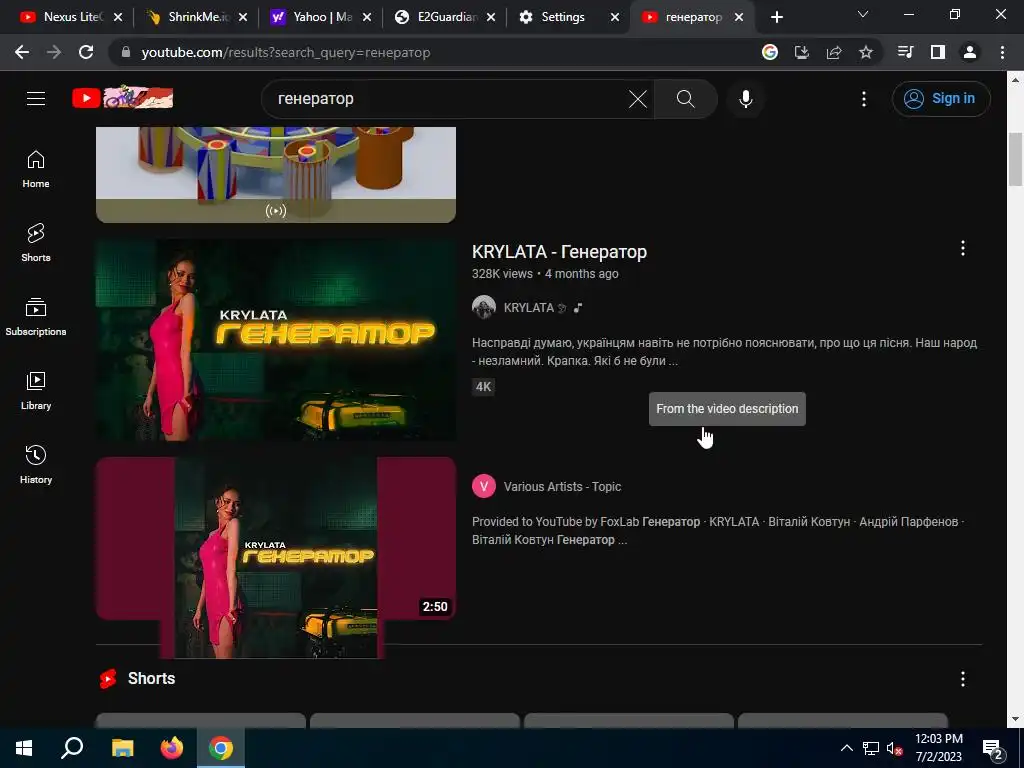Click the Provided to YouTube by FoxLab text

pos(718,530)
